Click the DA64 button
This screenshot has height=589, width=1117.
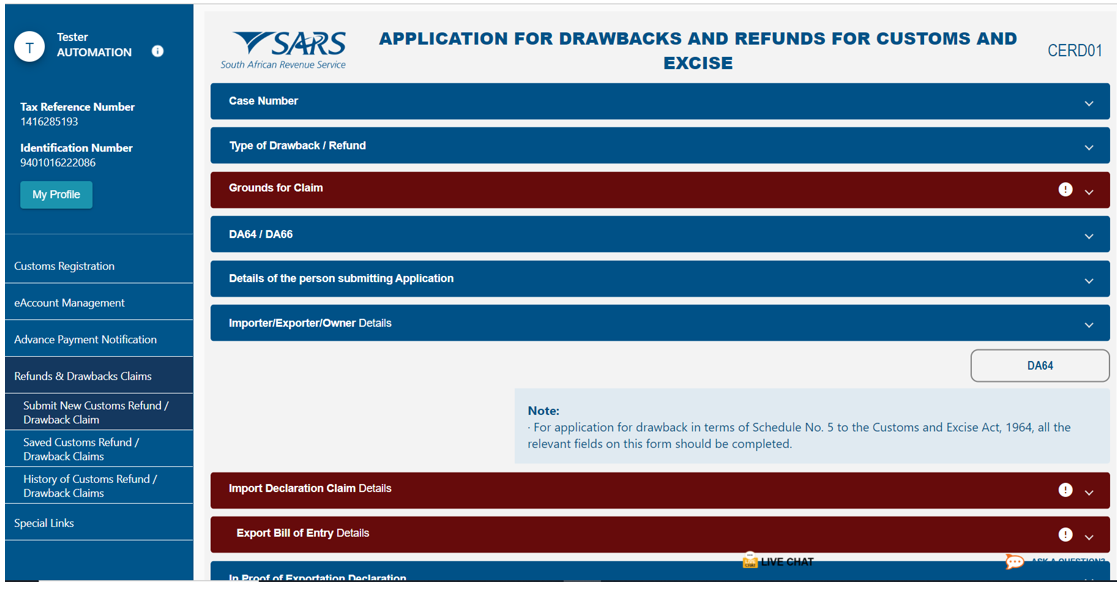[1039, 366]
